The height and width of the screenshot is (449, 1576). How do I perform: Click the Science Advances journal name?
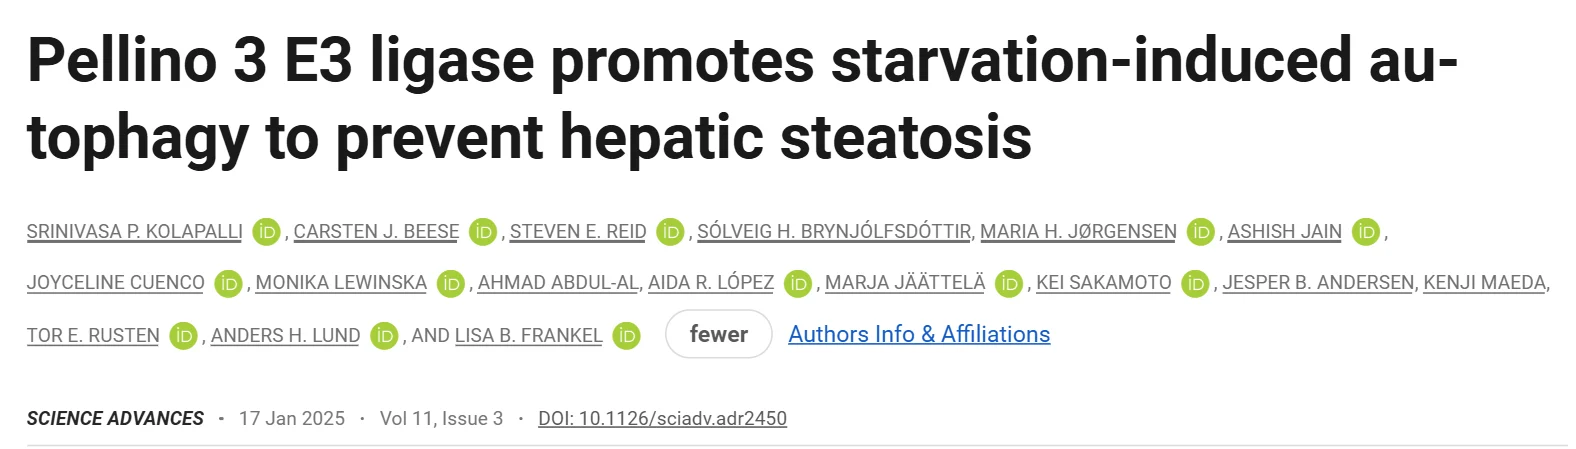pos(115,418)
